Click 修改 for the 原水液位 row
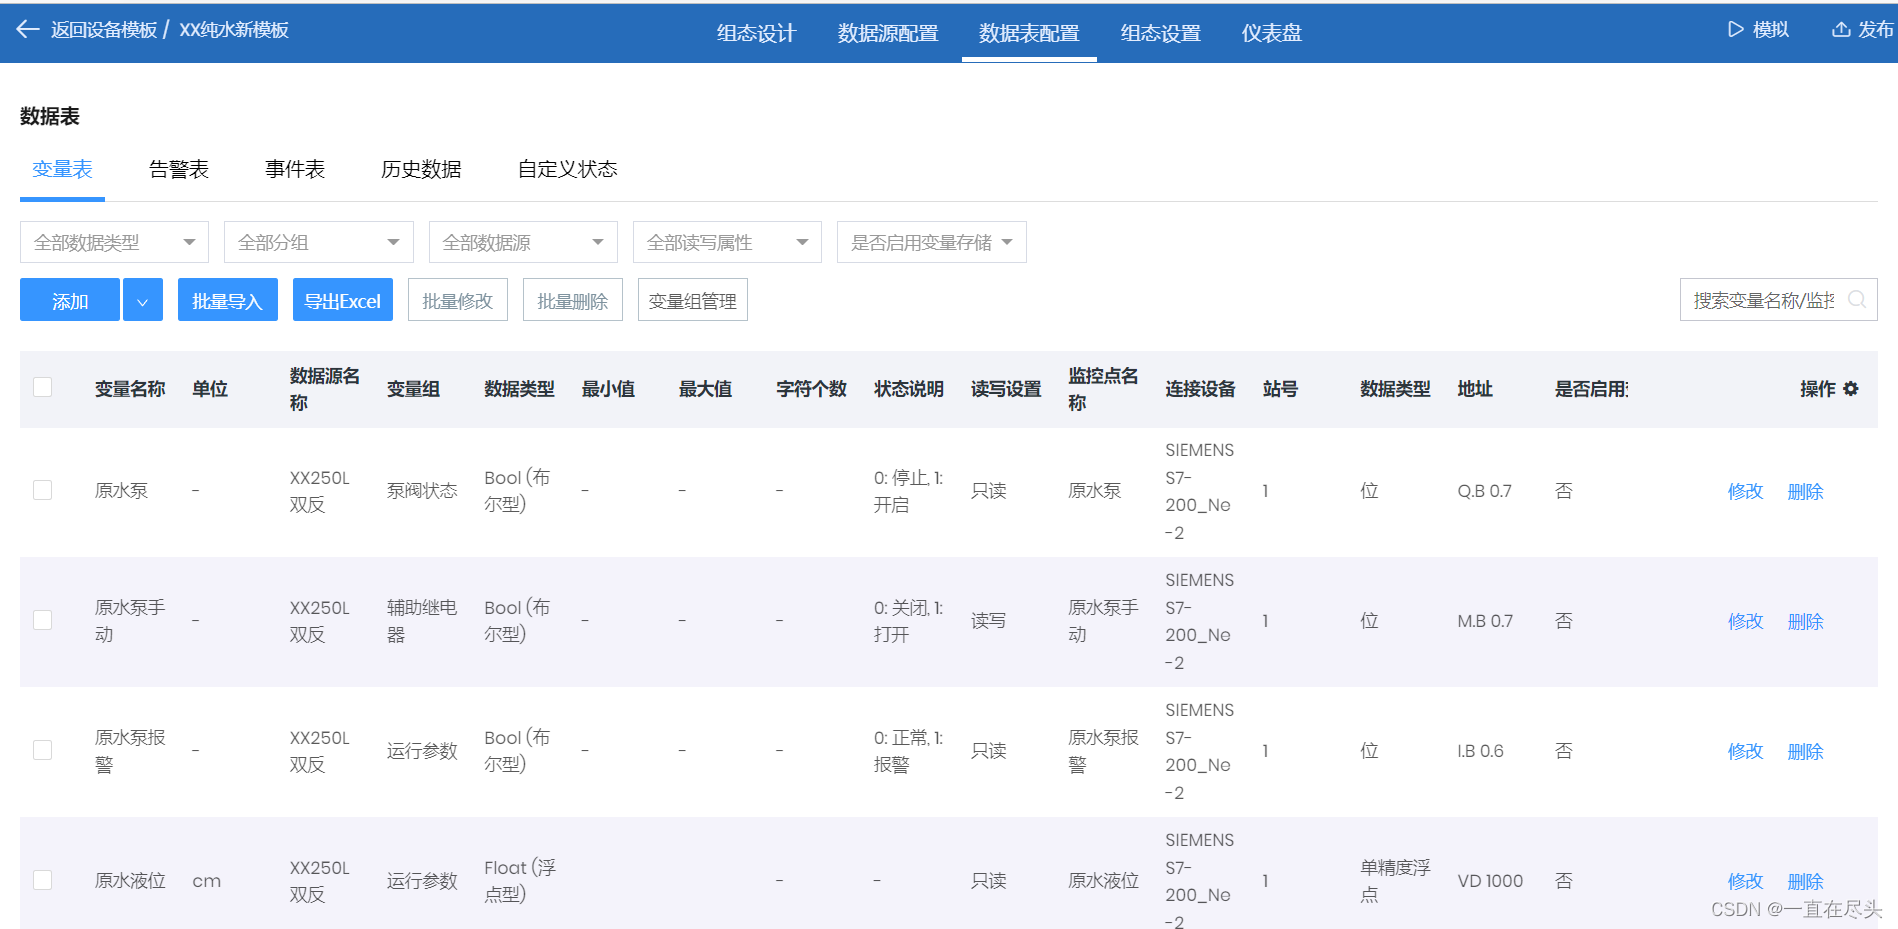 tap(1746, 881)
